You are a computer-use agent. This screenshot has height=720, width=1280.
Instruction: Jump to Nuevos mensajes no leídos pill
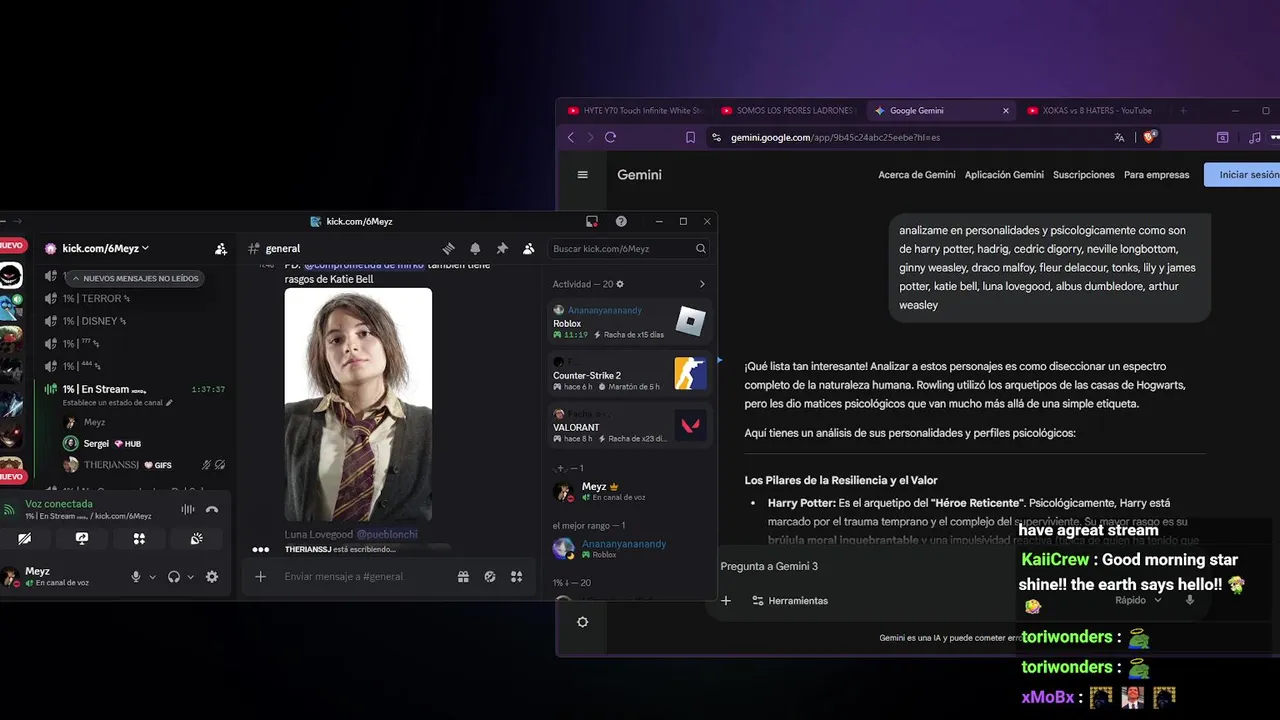pyautogui.click(x=136, y=278)
